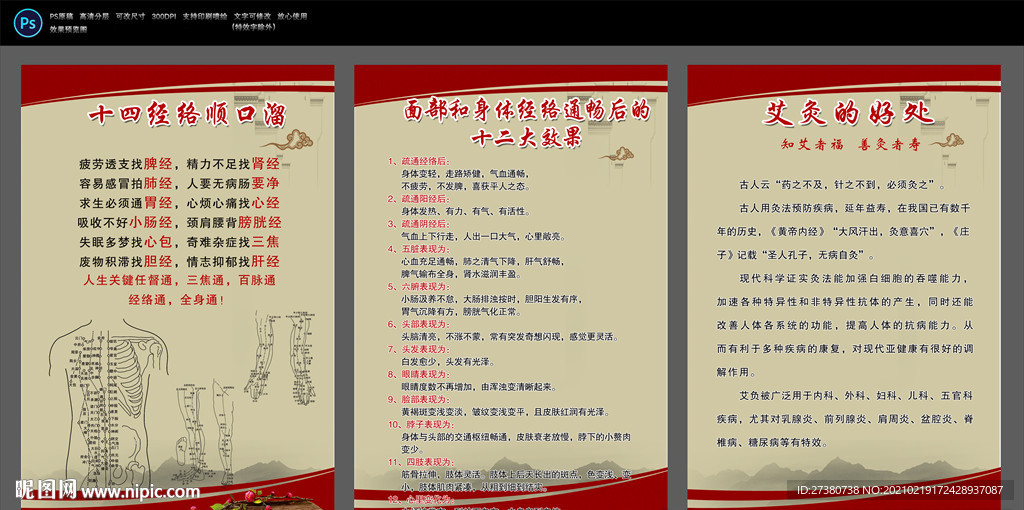The width and height of the screenshot is (1024, 510).
Task: Click the '艾灸的好处' poster title
Action: pyautogui.click(x=849, y=115)
